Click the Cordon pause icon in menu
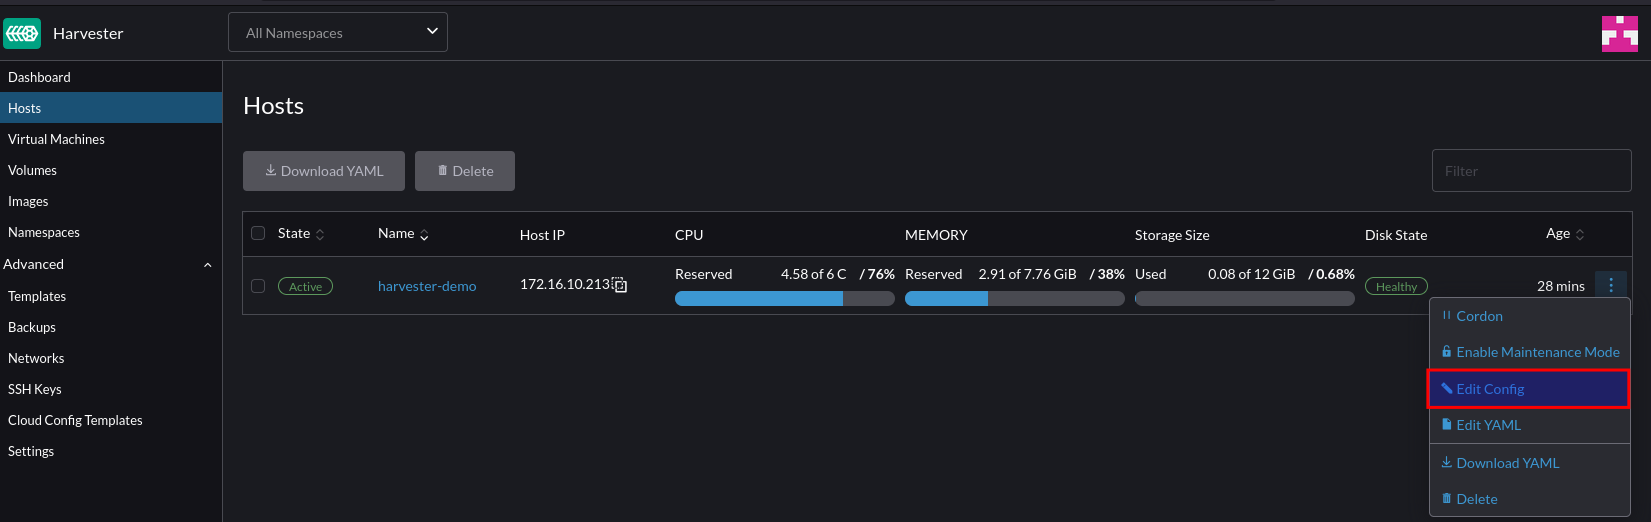Image resolution: width=1651 pixels, height=522 pixels. [1446, 315]
